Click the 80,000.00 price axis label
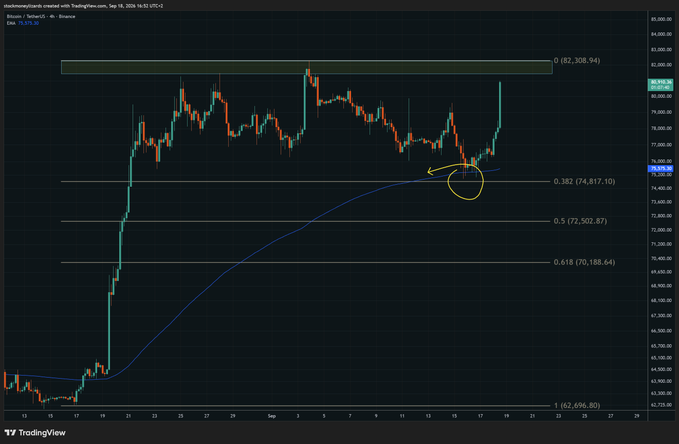Viewport: 679px width, 444px height. (x=661, y=96)
